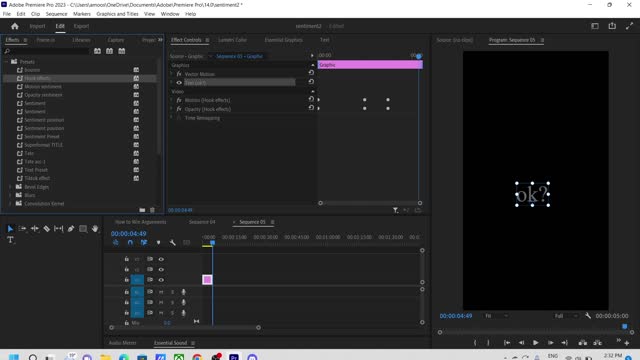Switch to the Essential Graphics tab

284,40
